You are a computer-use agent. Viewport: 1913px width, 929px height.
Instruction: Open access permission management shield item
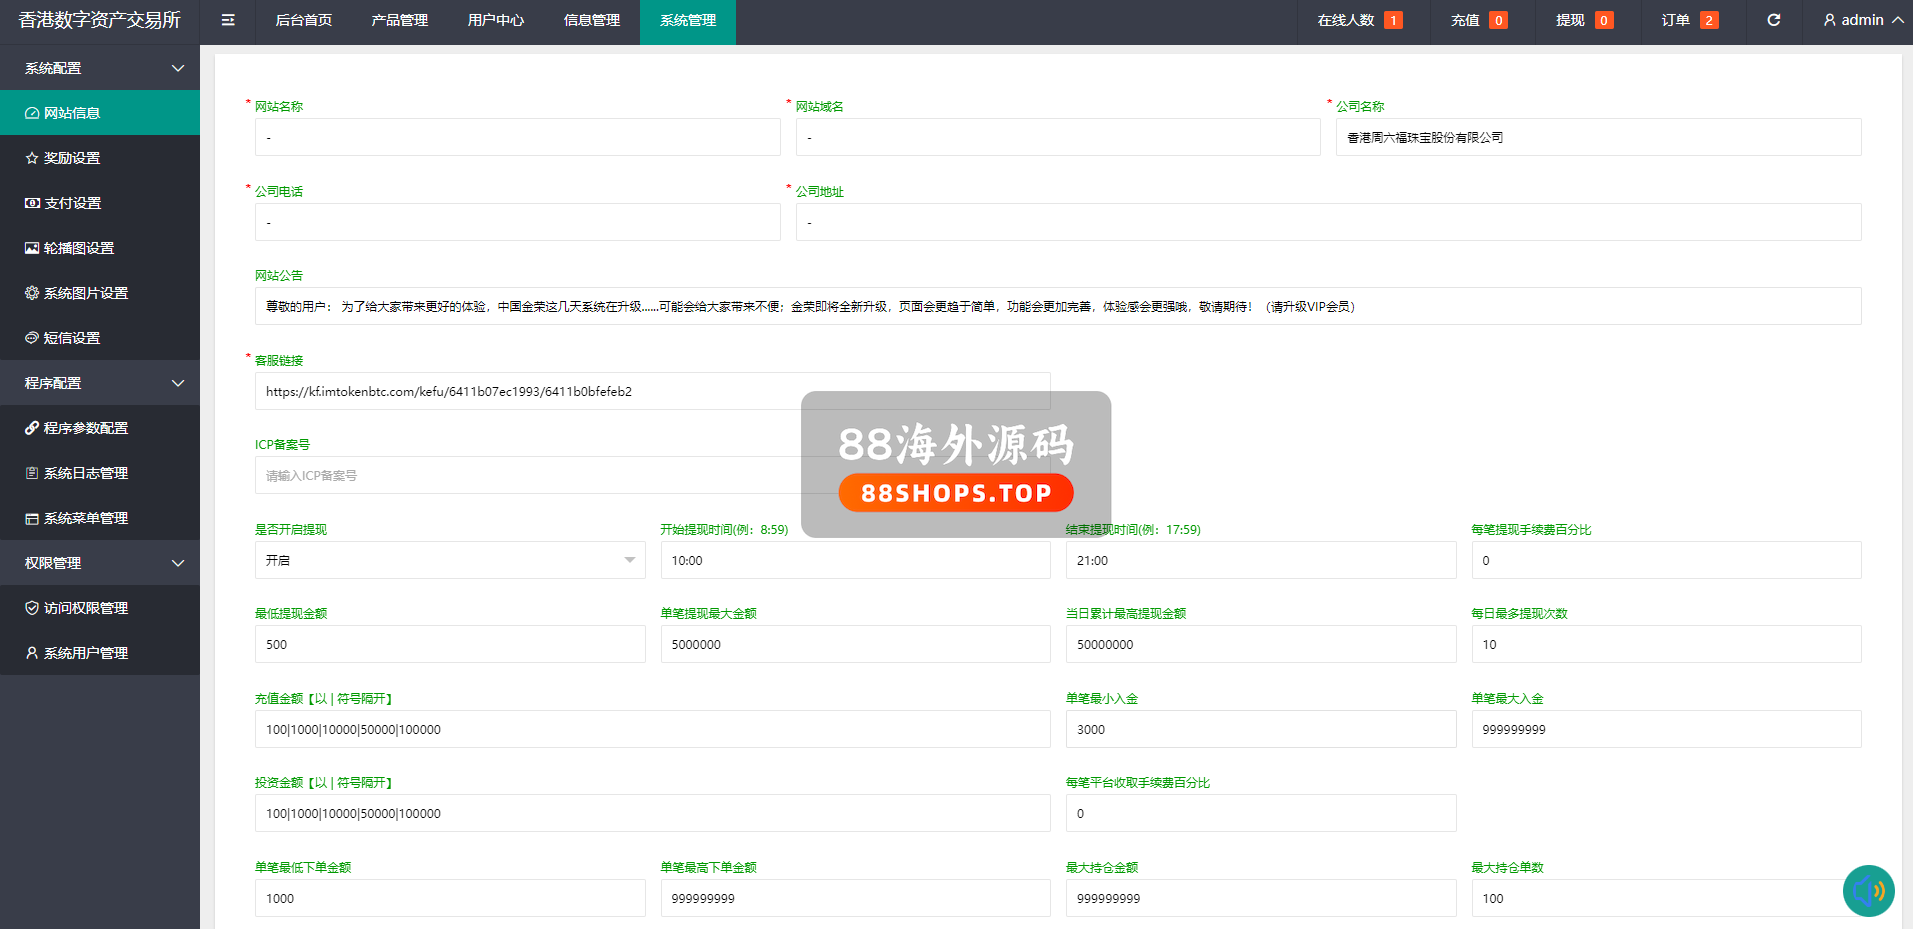[85, 608]
